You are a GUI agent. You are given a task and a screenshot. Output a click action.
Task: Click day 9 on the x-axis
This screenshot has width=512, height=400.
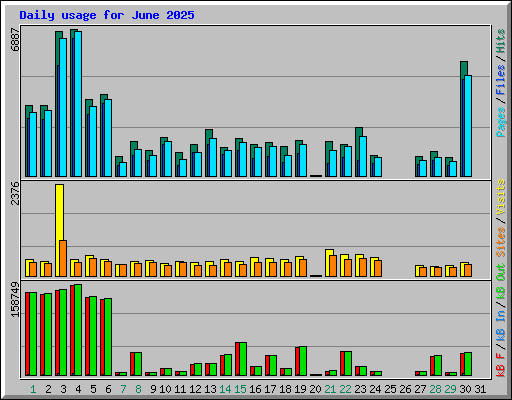153,389
